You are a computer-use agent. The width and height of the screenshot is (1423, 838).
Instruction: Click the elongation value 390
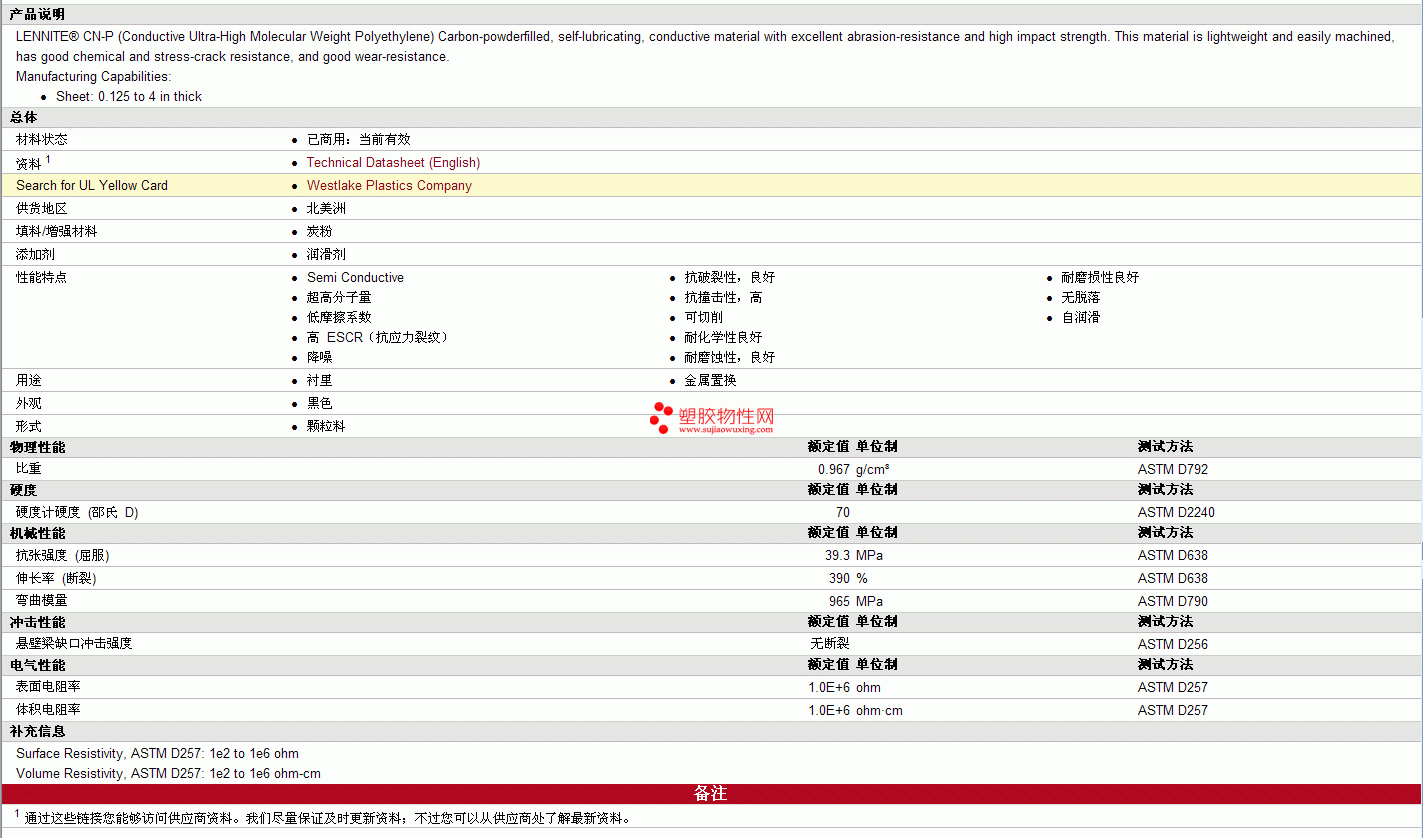(x=840, y=578)
